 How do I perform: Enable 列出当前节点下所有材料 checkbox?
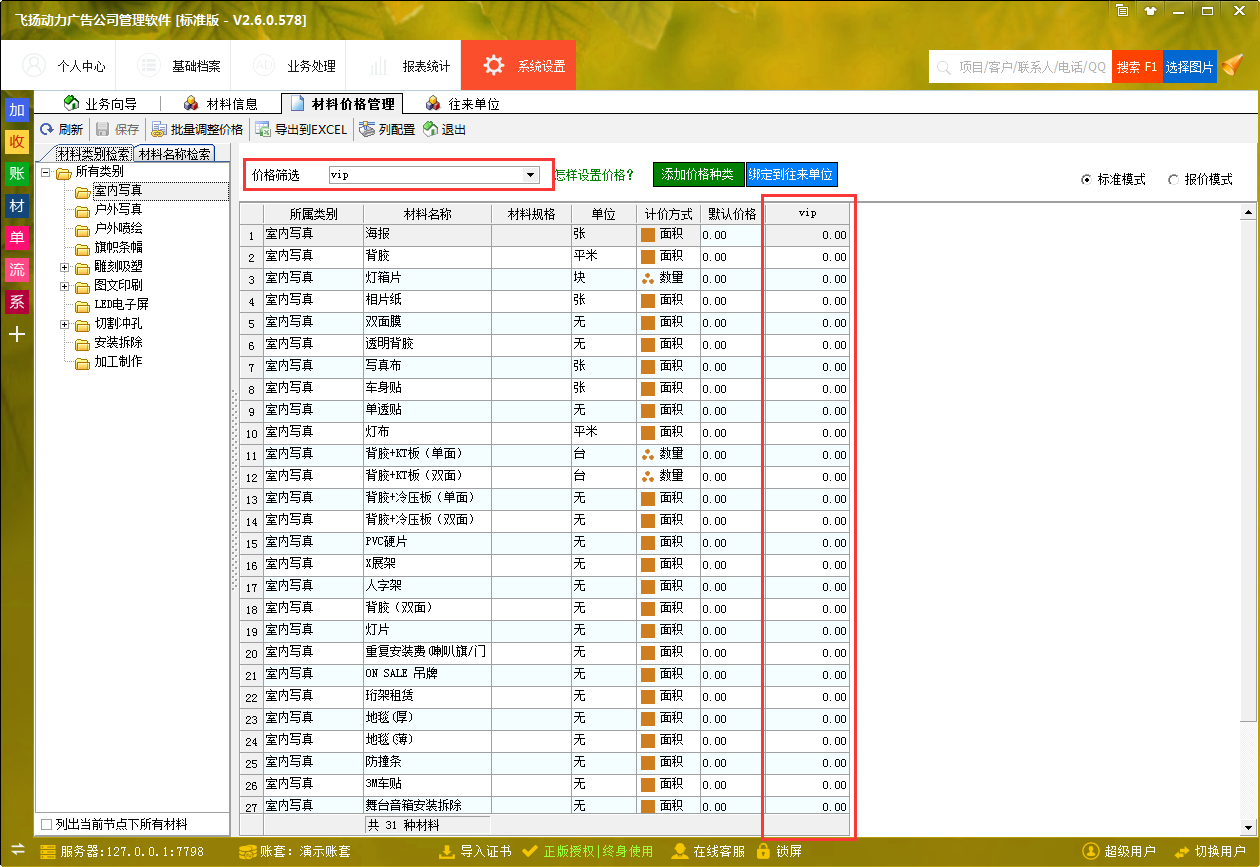pos(46,822)
